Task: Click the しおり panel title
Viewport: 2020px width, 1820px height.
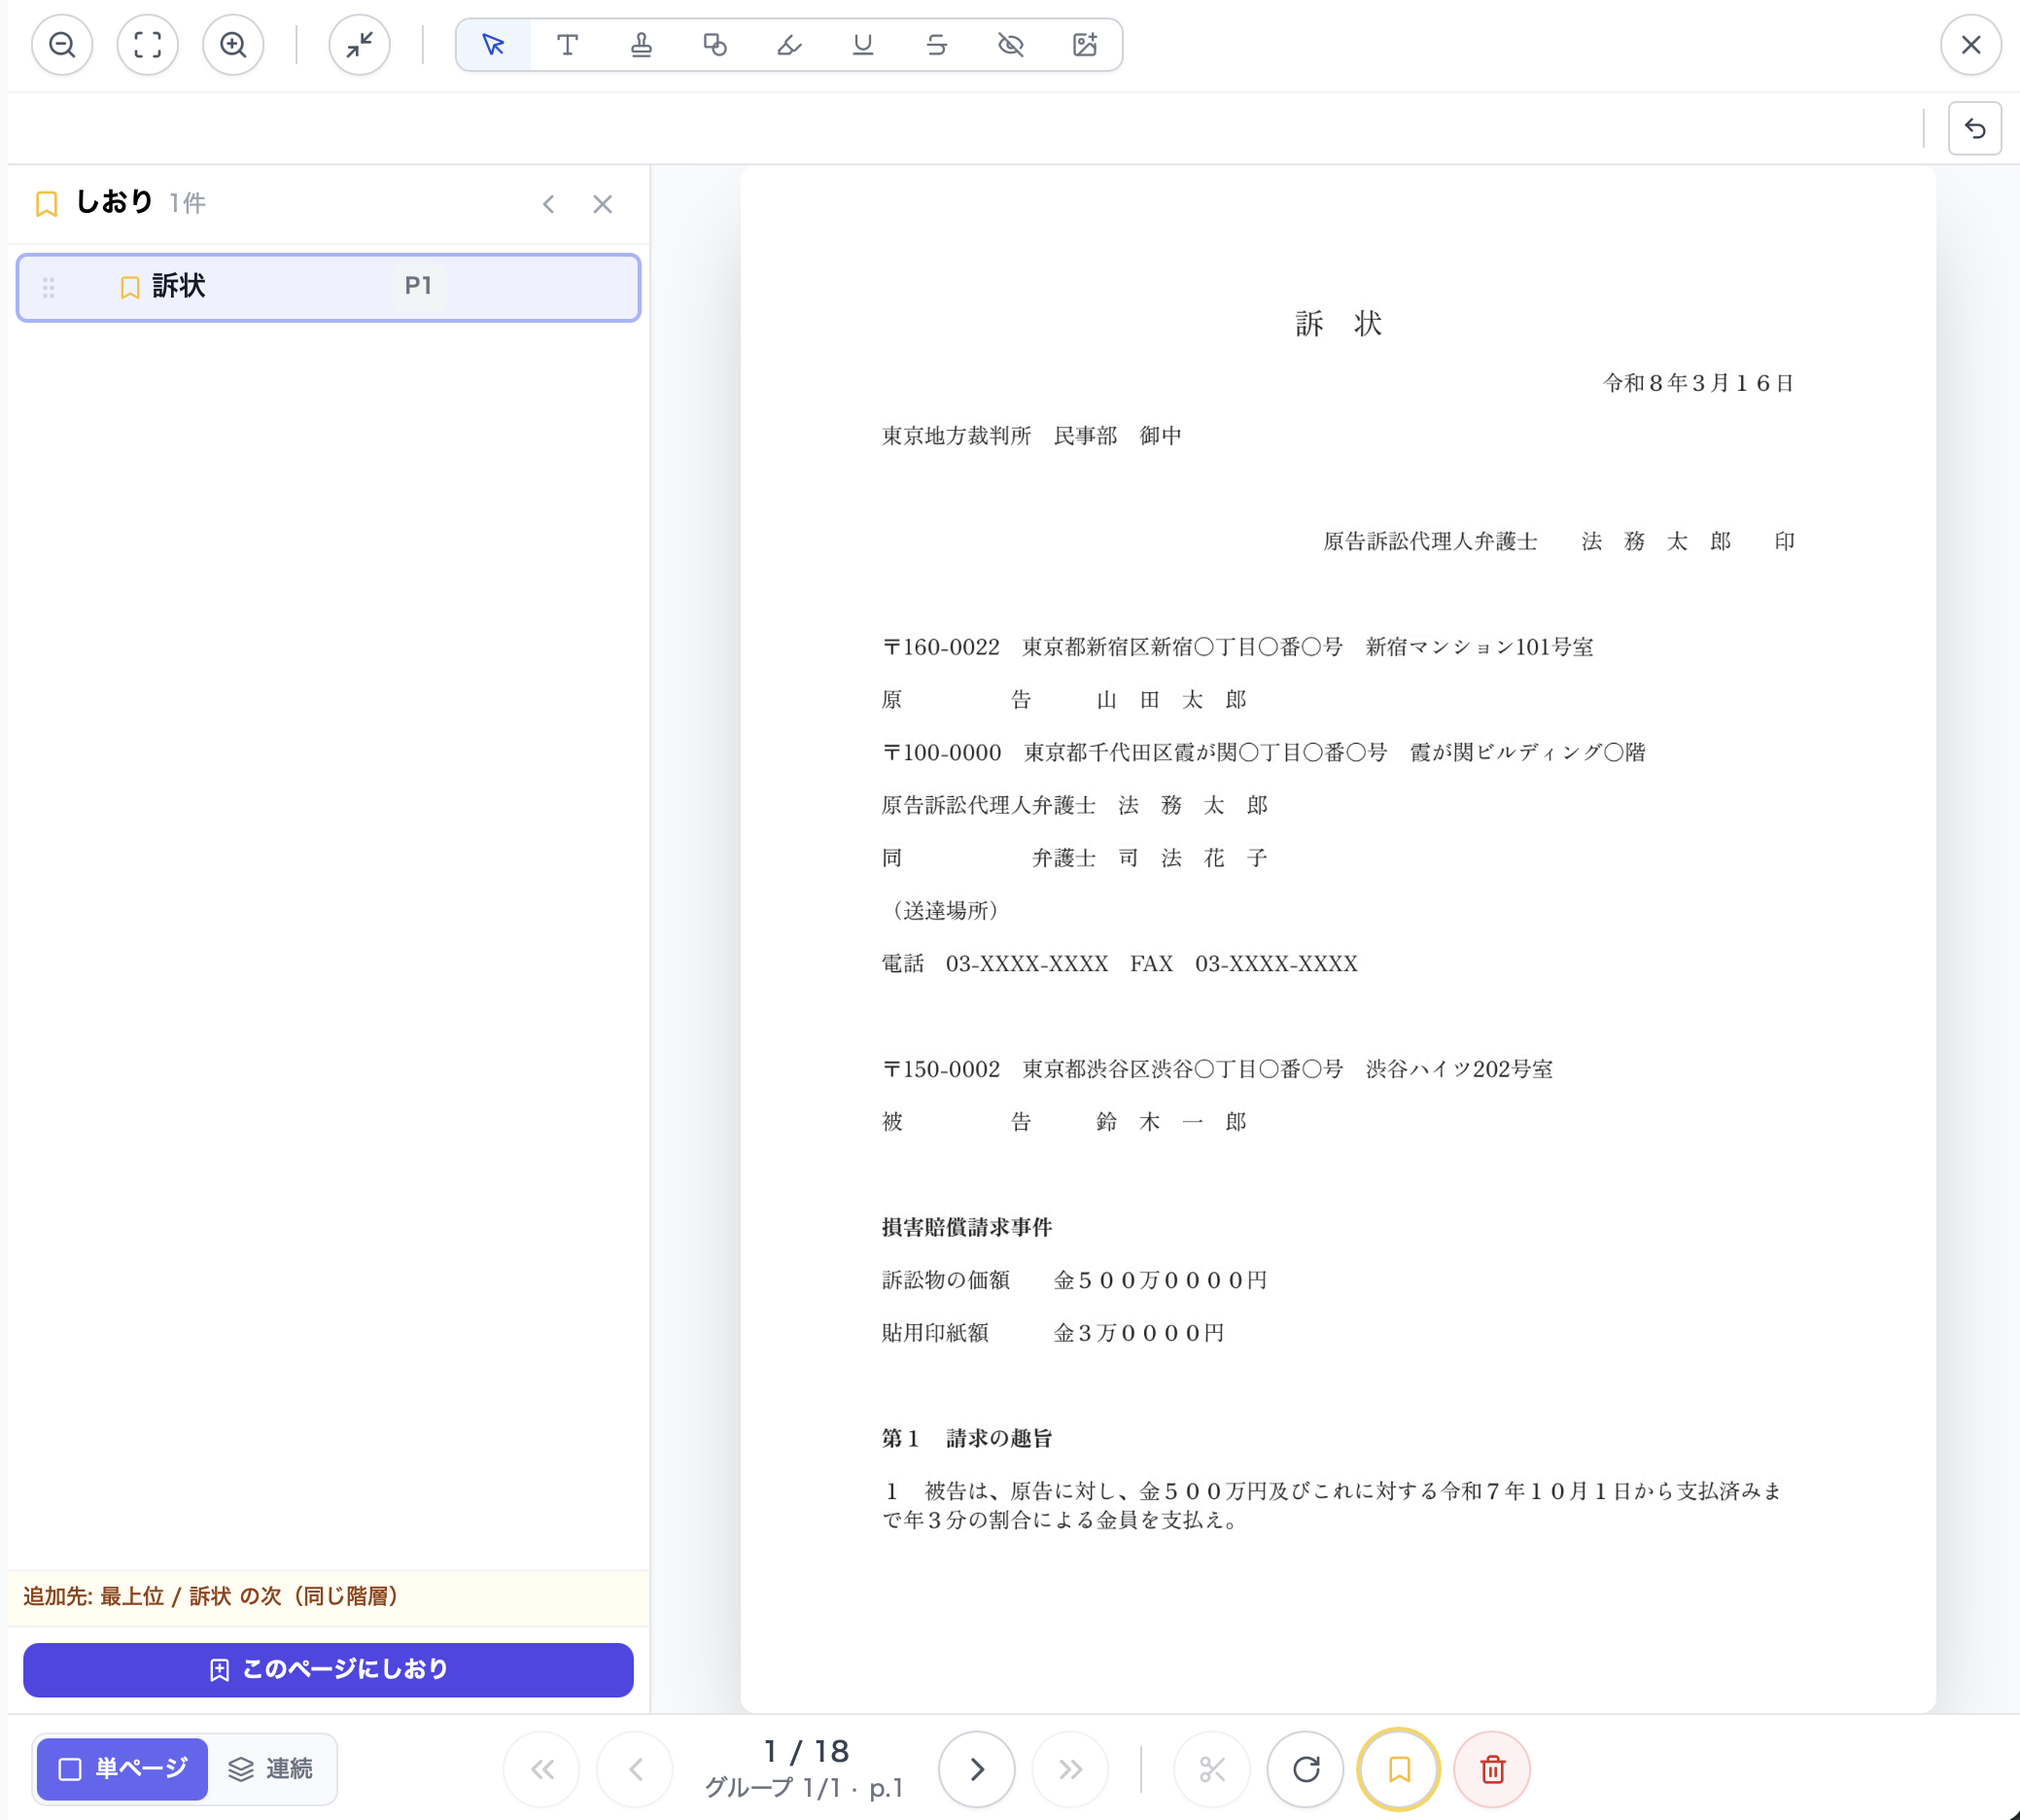Action: point(115,202)
